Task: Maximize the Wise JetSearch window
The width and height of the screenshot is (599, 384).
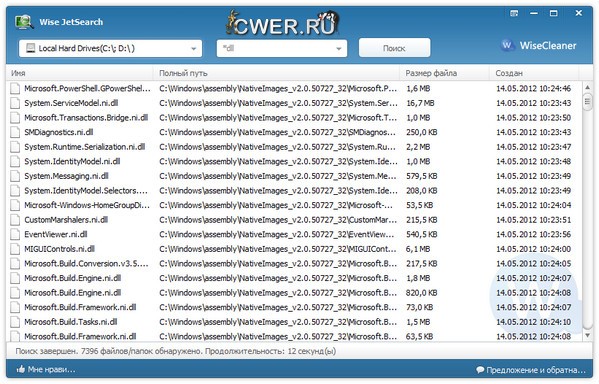Action: [554, 13]
